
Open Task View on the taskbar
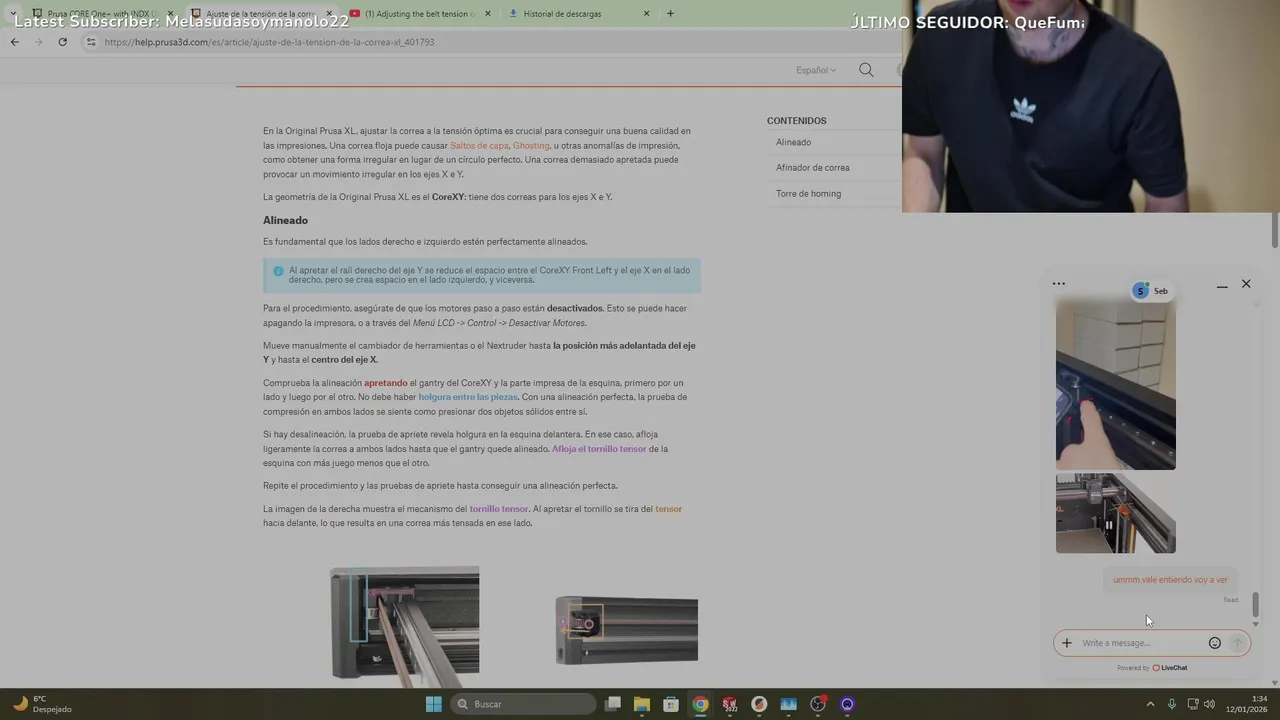(x=613, y=704)
